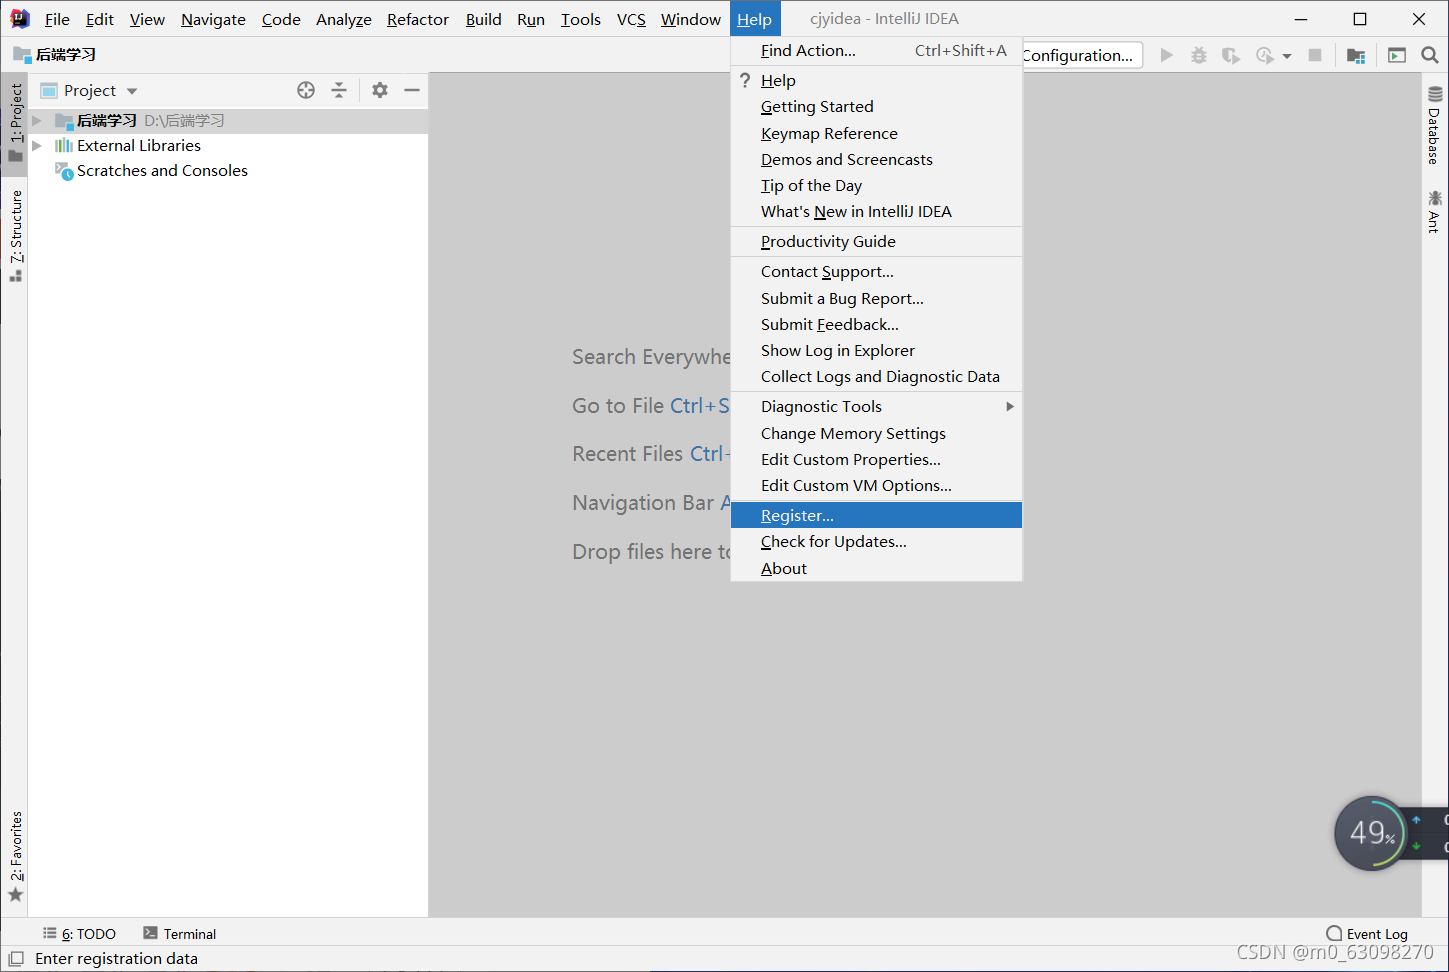Click the Profiler run icon in toolbar
The image size is (1449, 972).
coord(1265,55)
